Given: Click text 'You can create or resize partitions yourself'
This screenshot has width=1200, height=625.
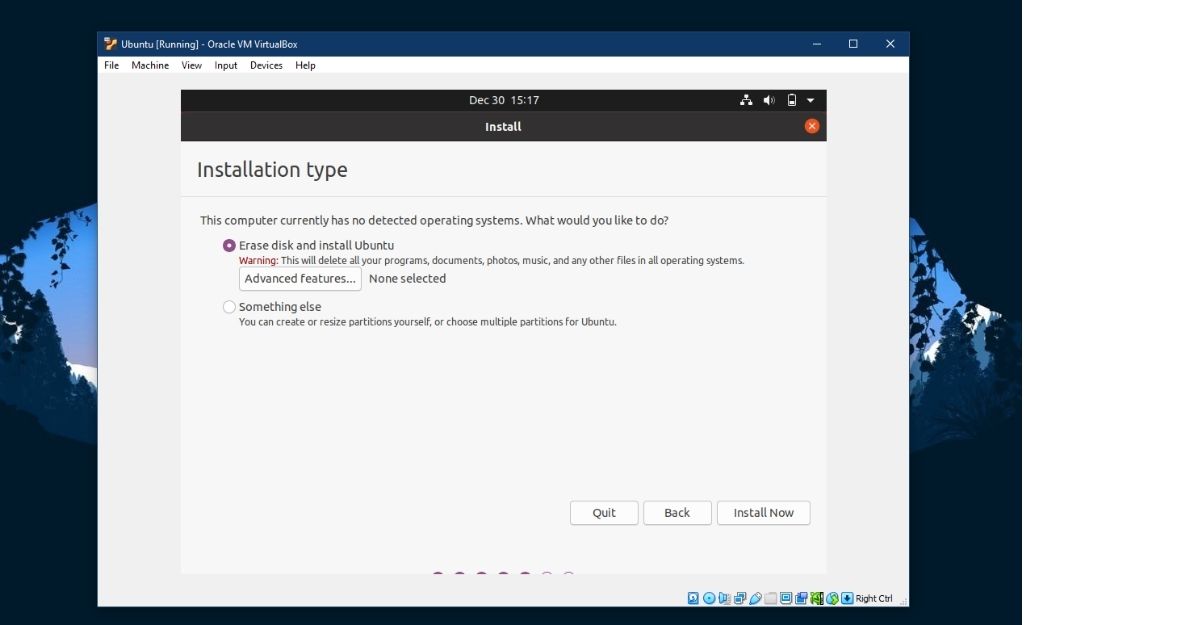Looking at the screenshot, I should (334, 322).
